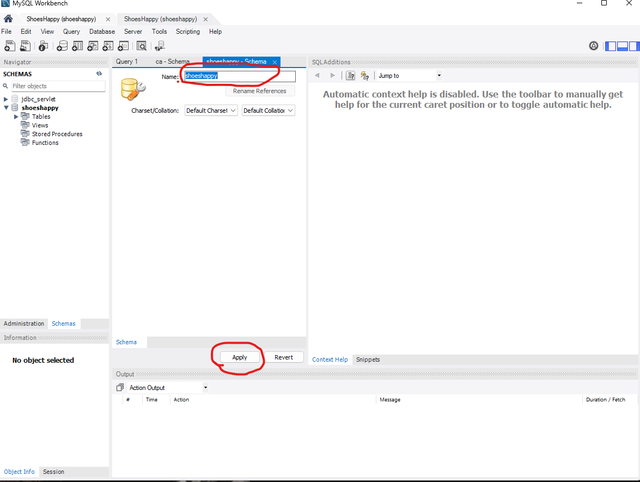Click the Apply button
640x482 pixels.
pyautogui.click(x=240, y=358)
